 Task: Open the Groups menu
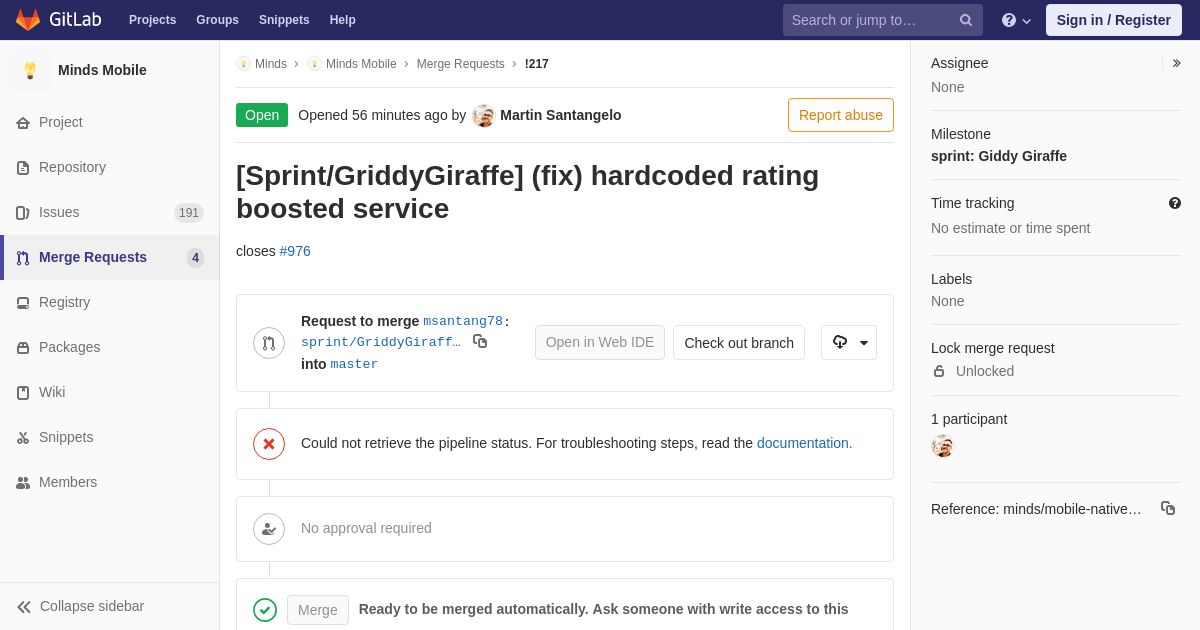click(217, 20)
